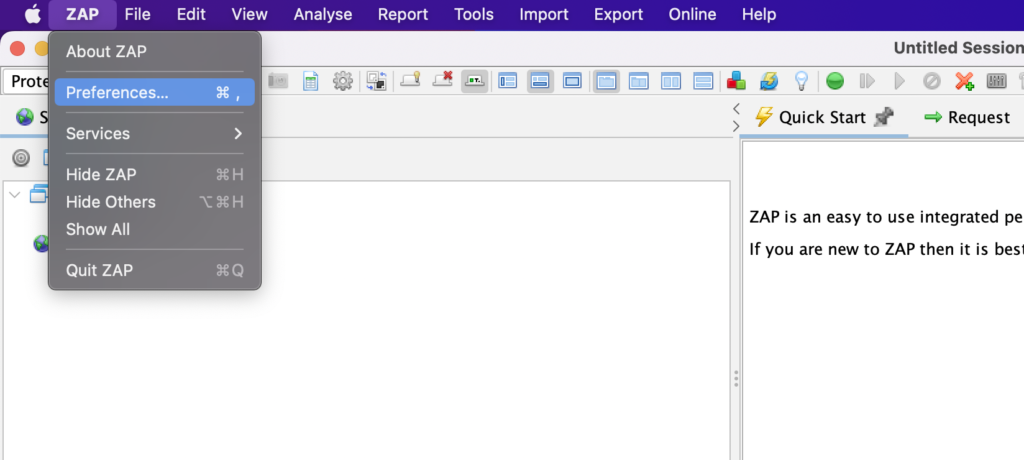Open Preferences… from the ZAP menu

(155, 93)
